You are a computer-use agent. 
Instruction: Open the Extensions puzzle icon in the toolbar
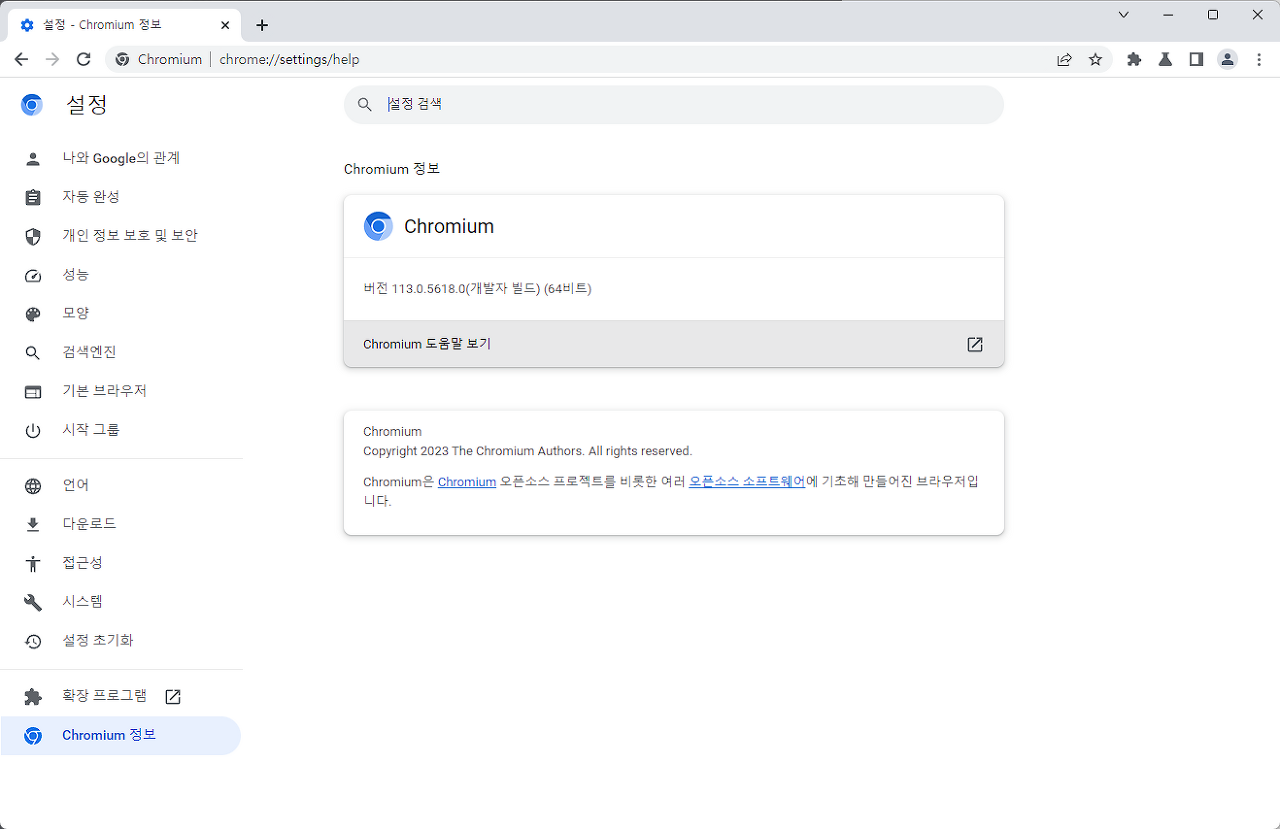(1134, 59)
